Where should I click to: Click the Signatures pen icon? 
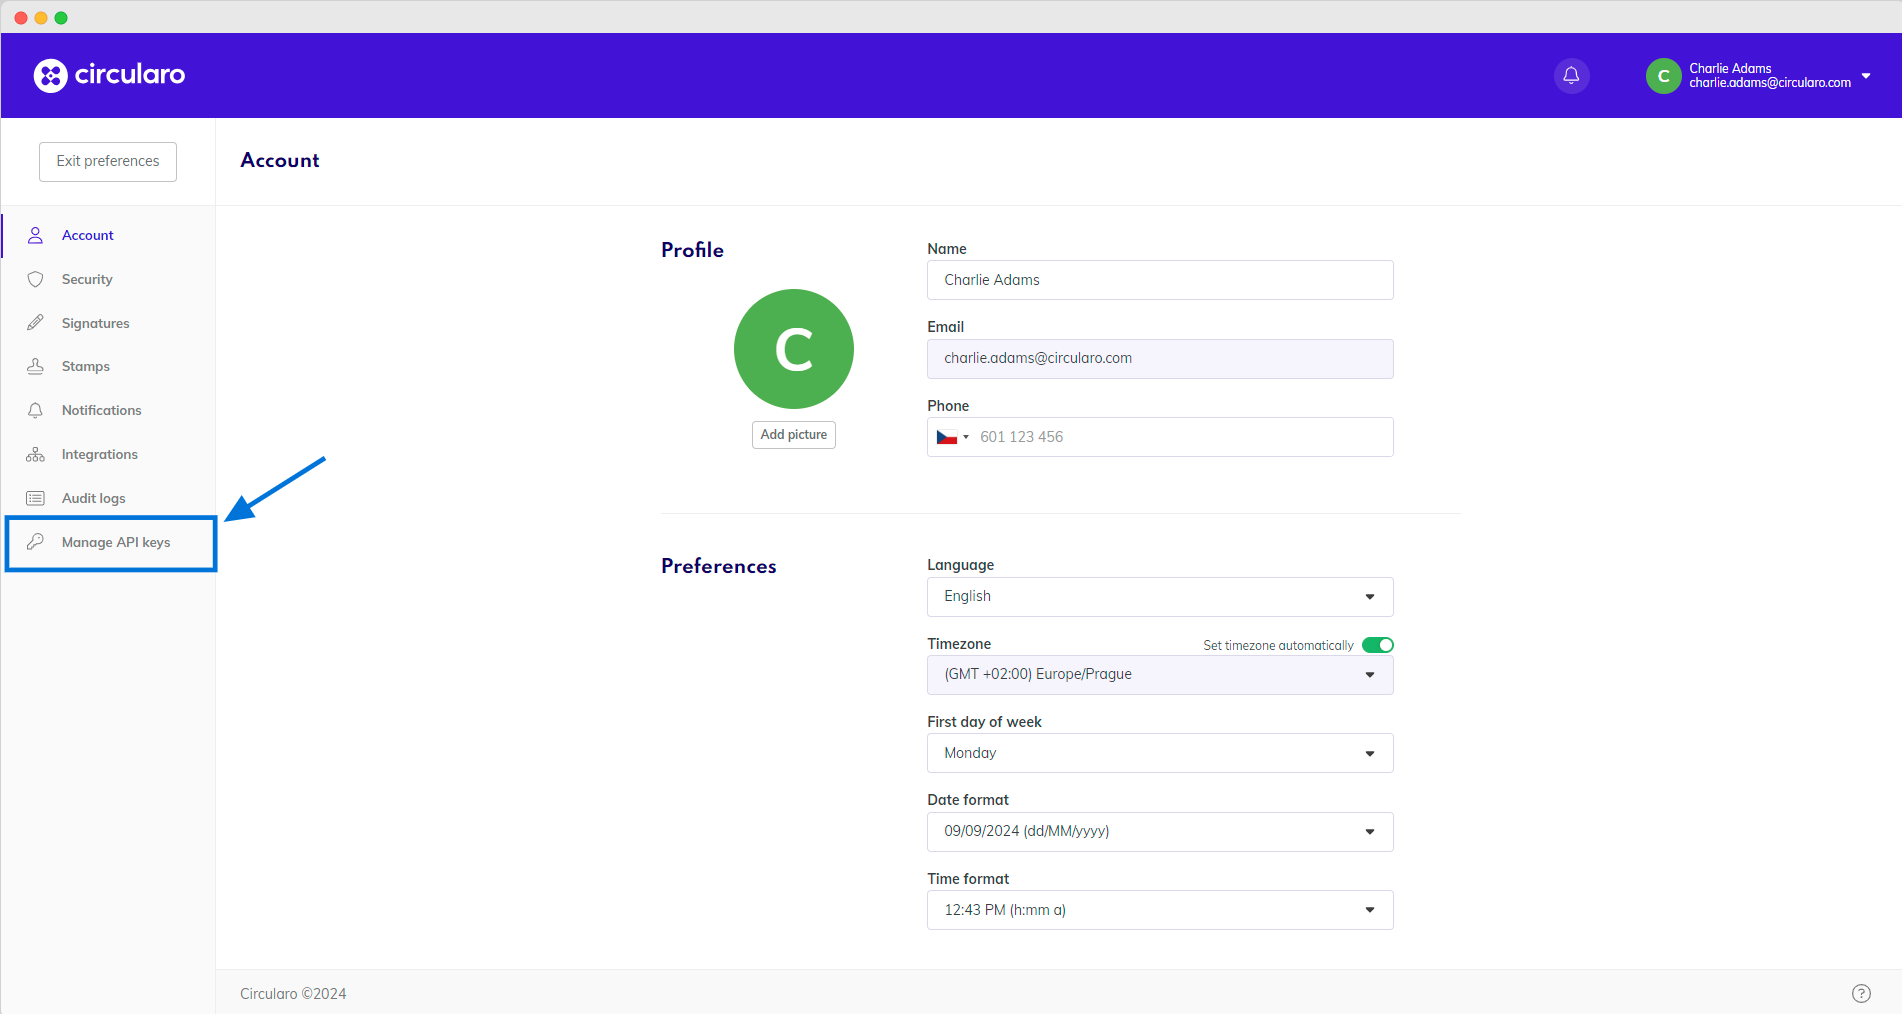click(35, 322)
